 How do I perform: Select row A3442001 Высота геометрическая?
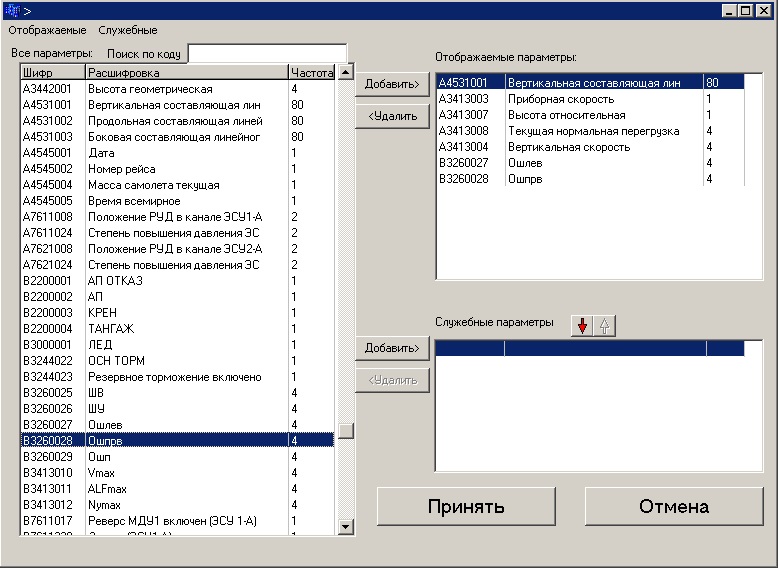[150, 89]
